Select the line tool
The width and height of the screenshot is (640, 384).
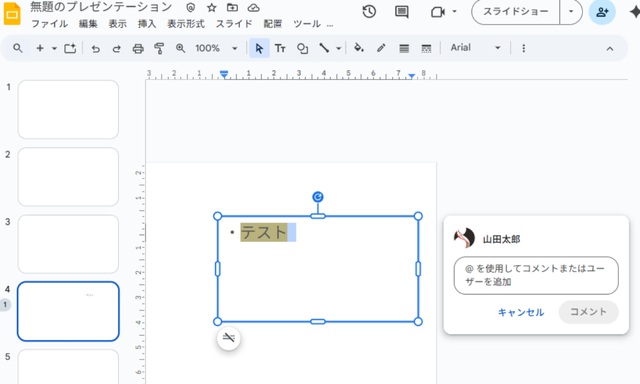(x=324, y=48)
